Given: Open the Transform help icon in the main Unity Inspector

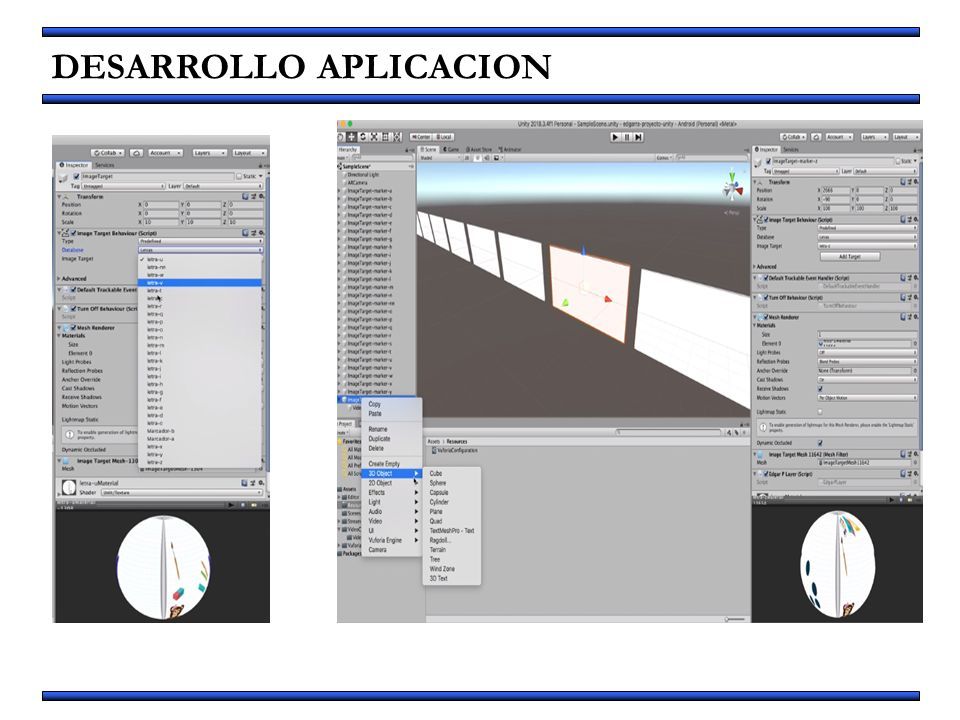Looking at the screenshot, I should [x=903, y=182].
